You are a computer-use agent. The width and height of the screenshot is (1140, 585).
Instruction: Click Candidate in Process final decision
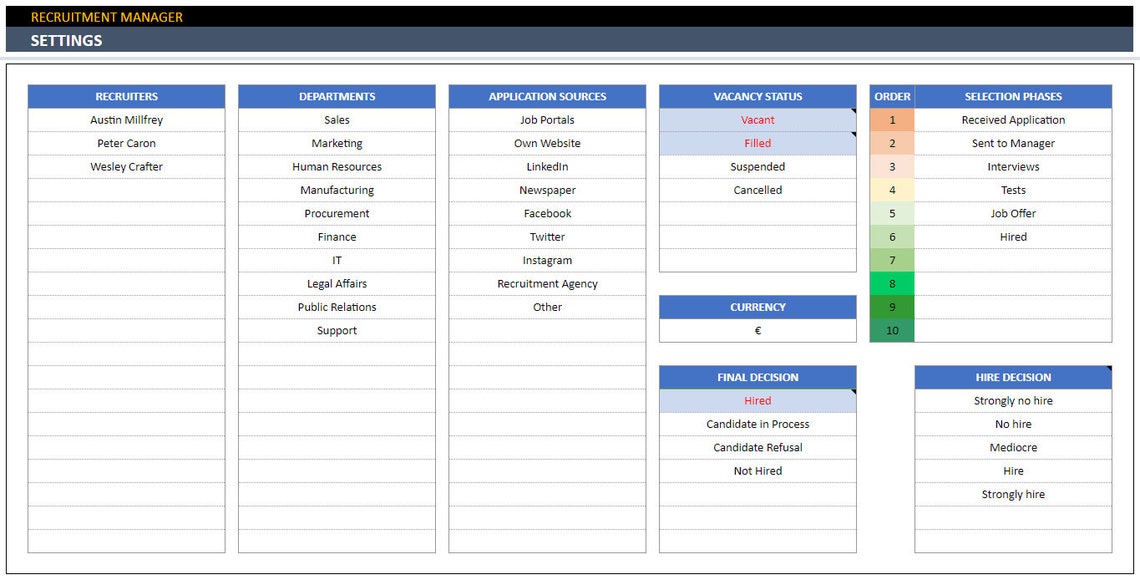pos(758,424)
